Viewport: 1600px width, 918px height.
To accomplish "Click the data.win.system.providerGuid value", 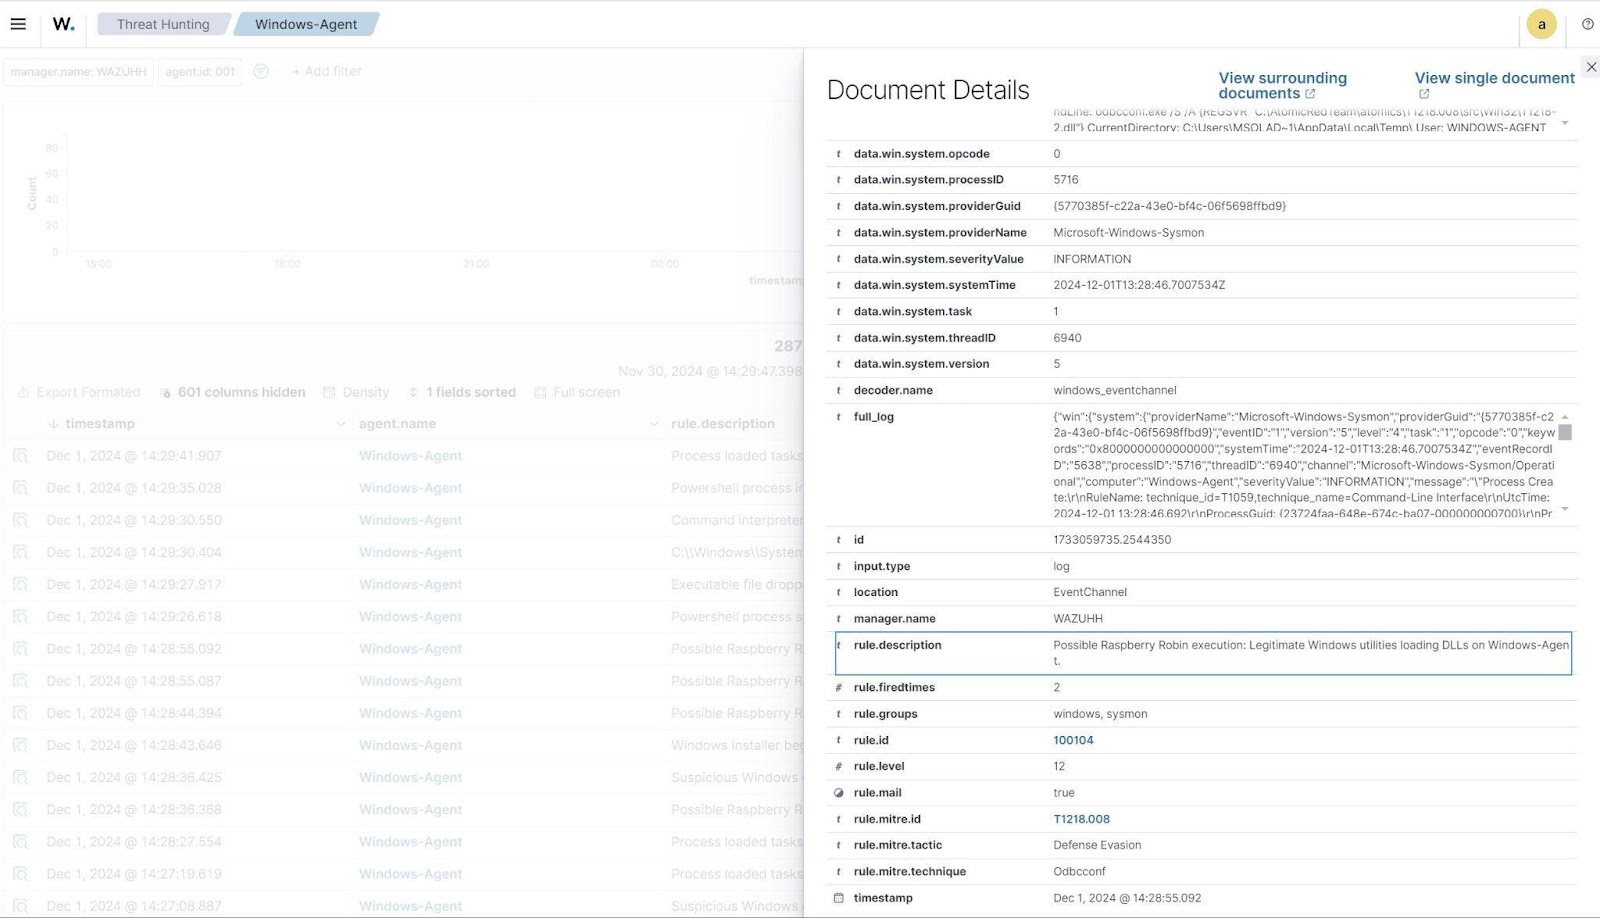I will pyautogui.click(x=1169, y=206).
